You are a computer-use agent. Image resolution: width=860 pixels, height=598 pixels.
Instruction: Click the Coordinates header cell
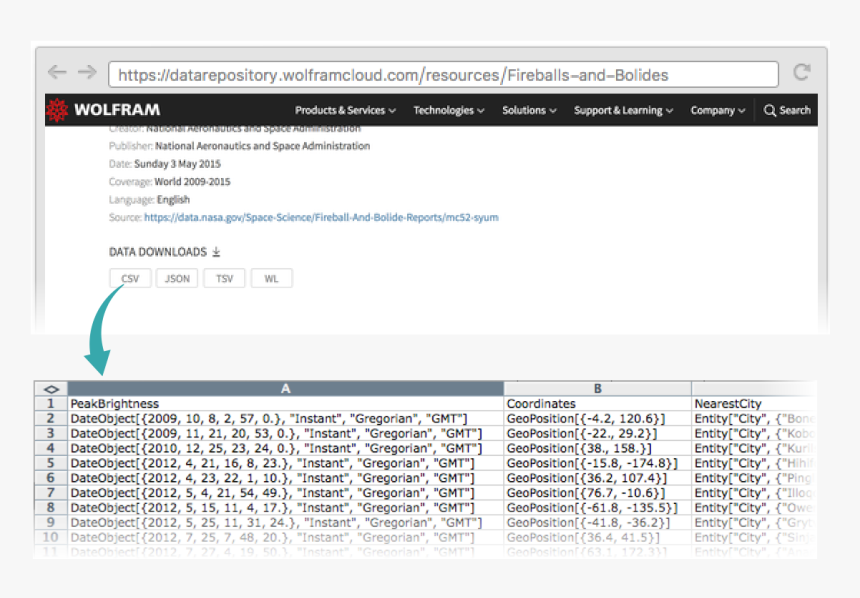click(598, 404)
